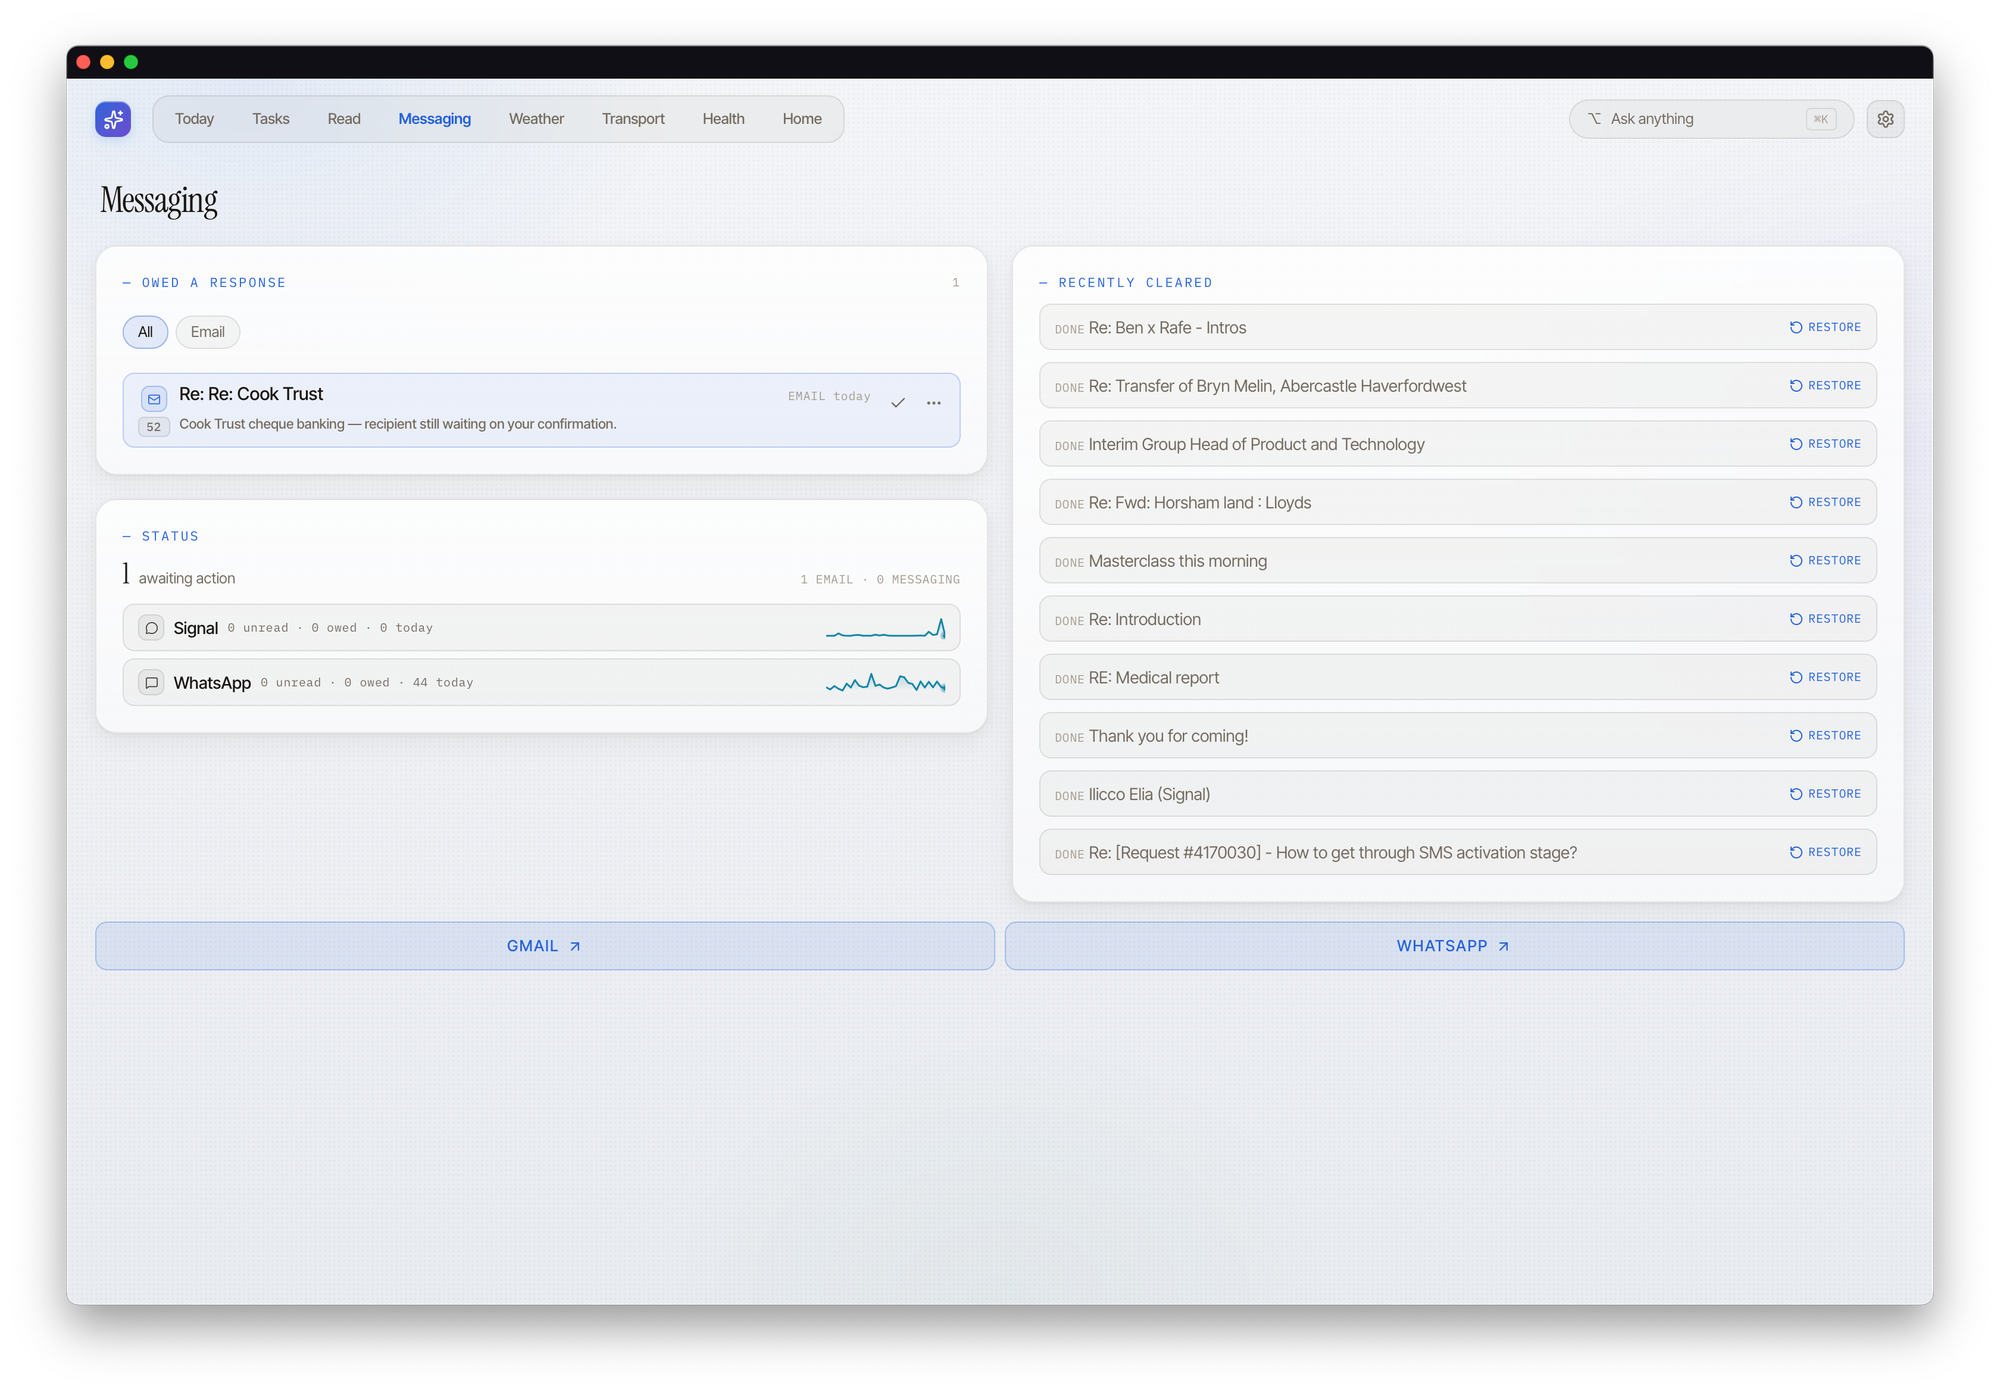Open settings via the gear icon
Screen dimensions: 2000x1393
(1885, 119)
